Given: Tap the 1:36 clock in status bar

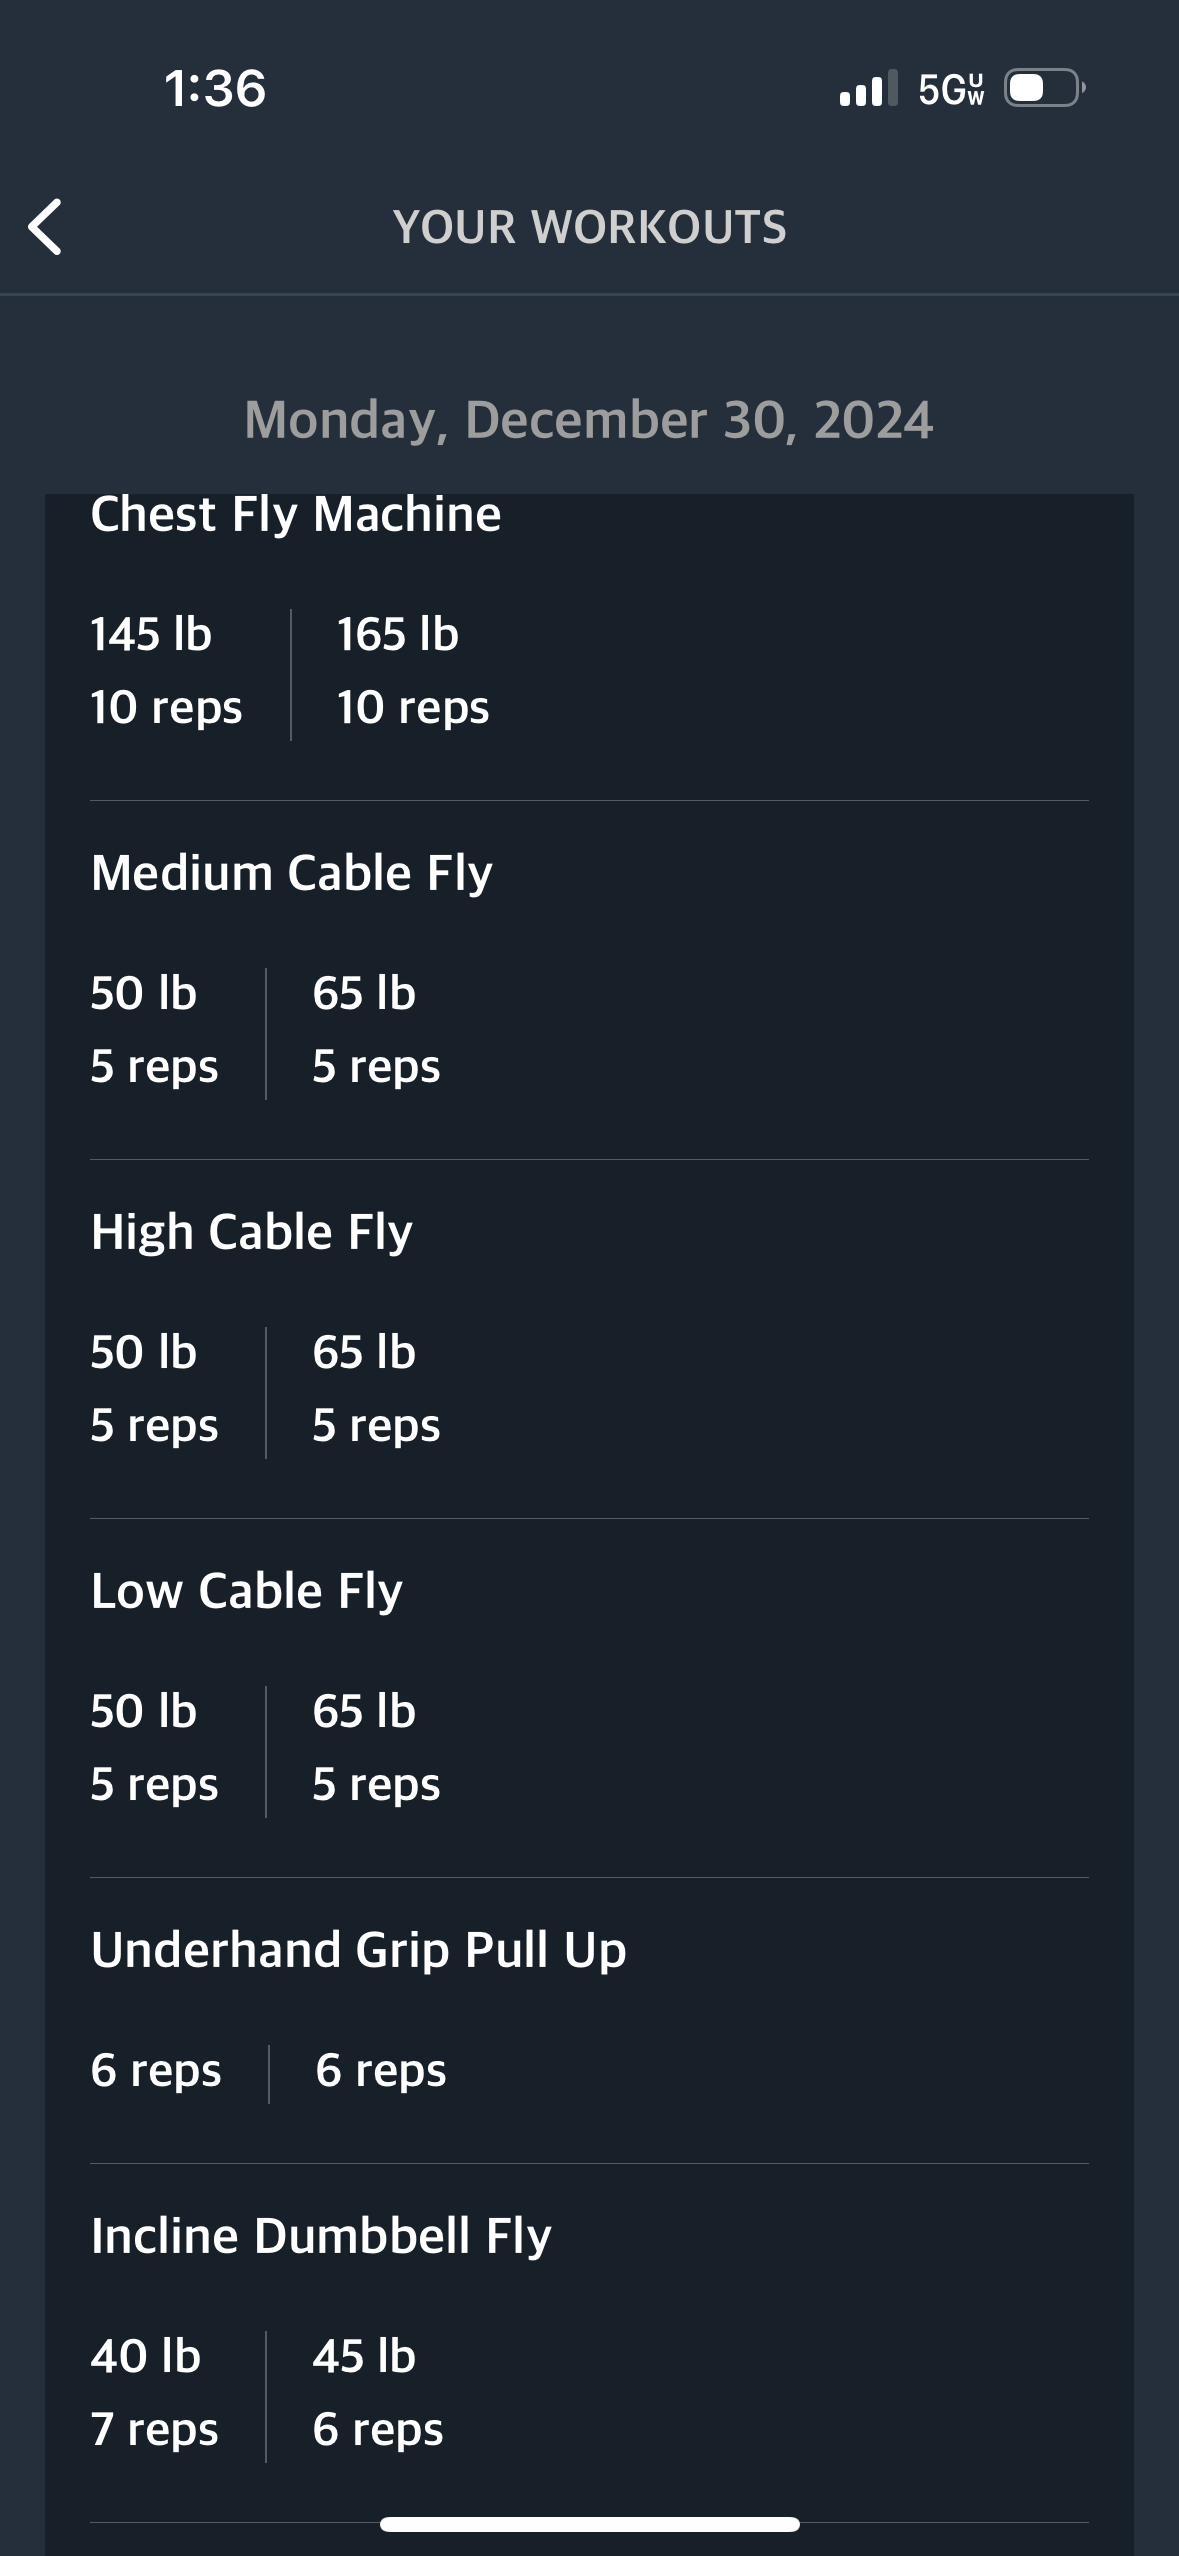Looking at the screenshot, I should click(215, 89).
